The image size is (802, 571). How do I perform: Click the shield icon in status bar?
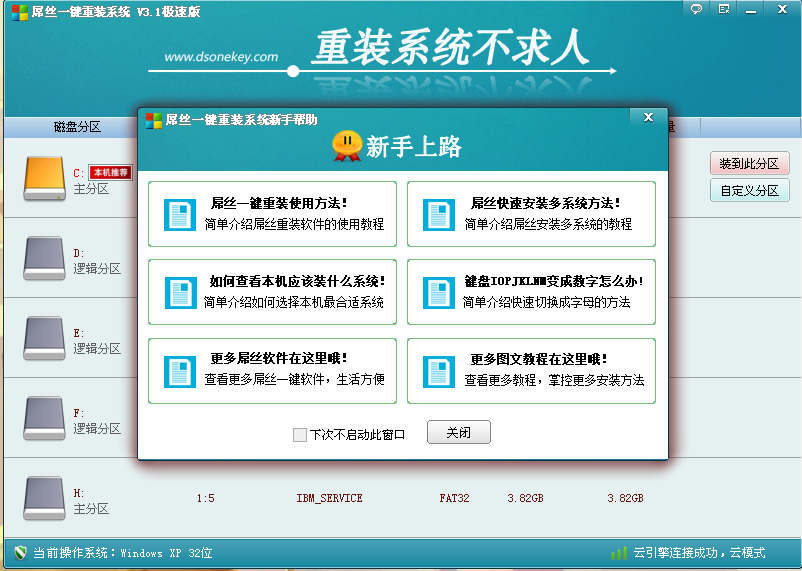pyautogui.click(x=20, y=552)
